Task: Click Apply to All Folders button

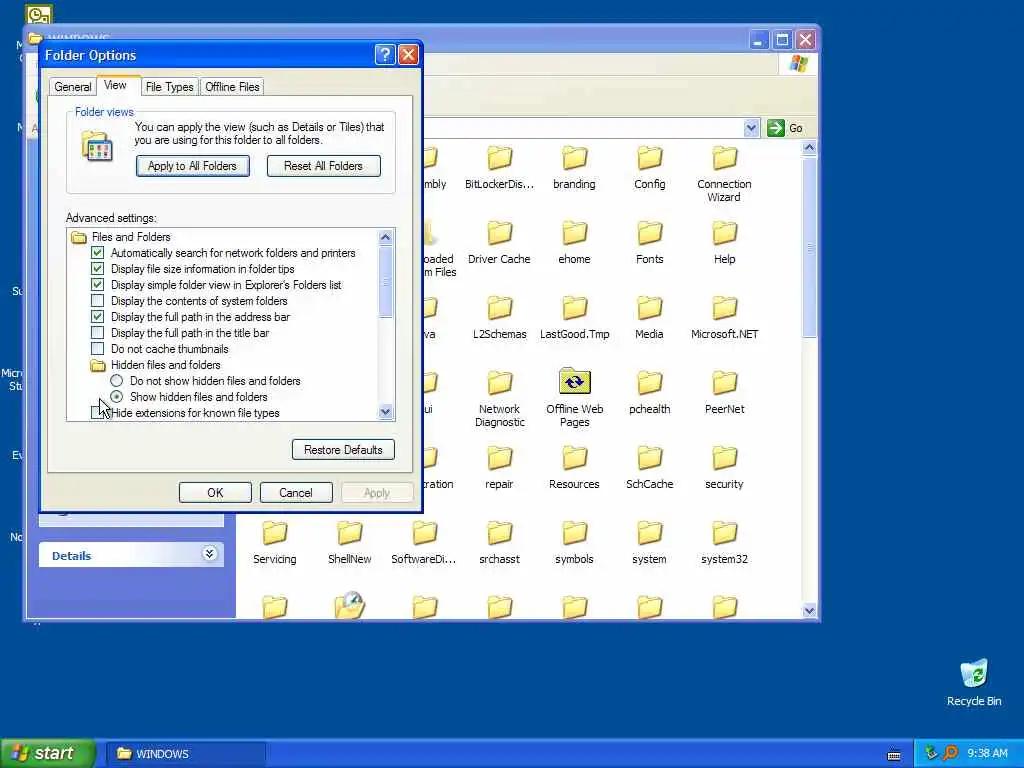Action: coord(192,166)
